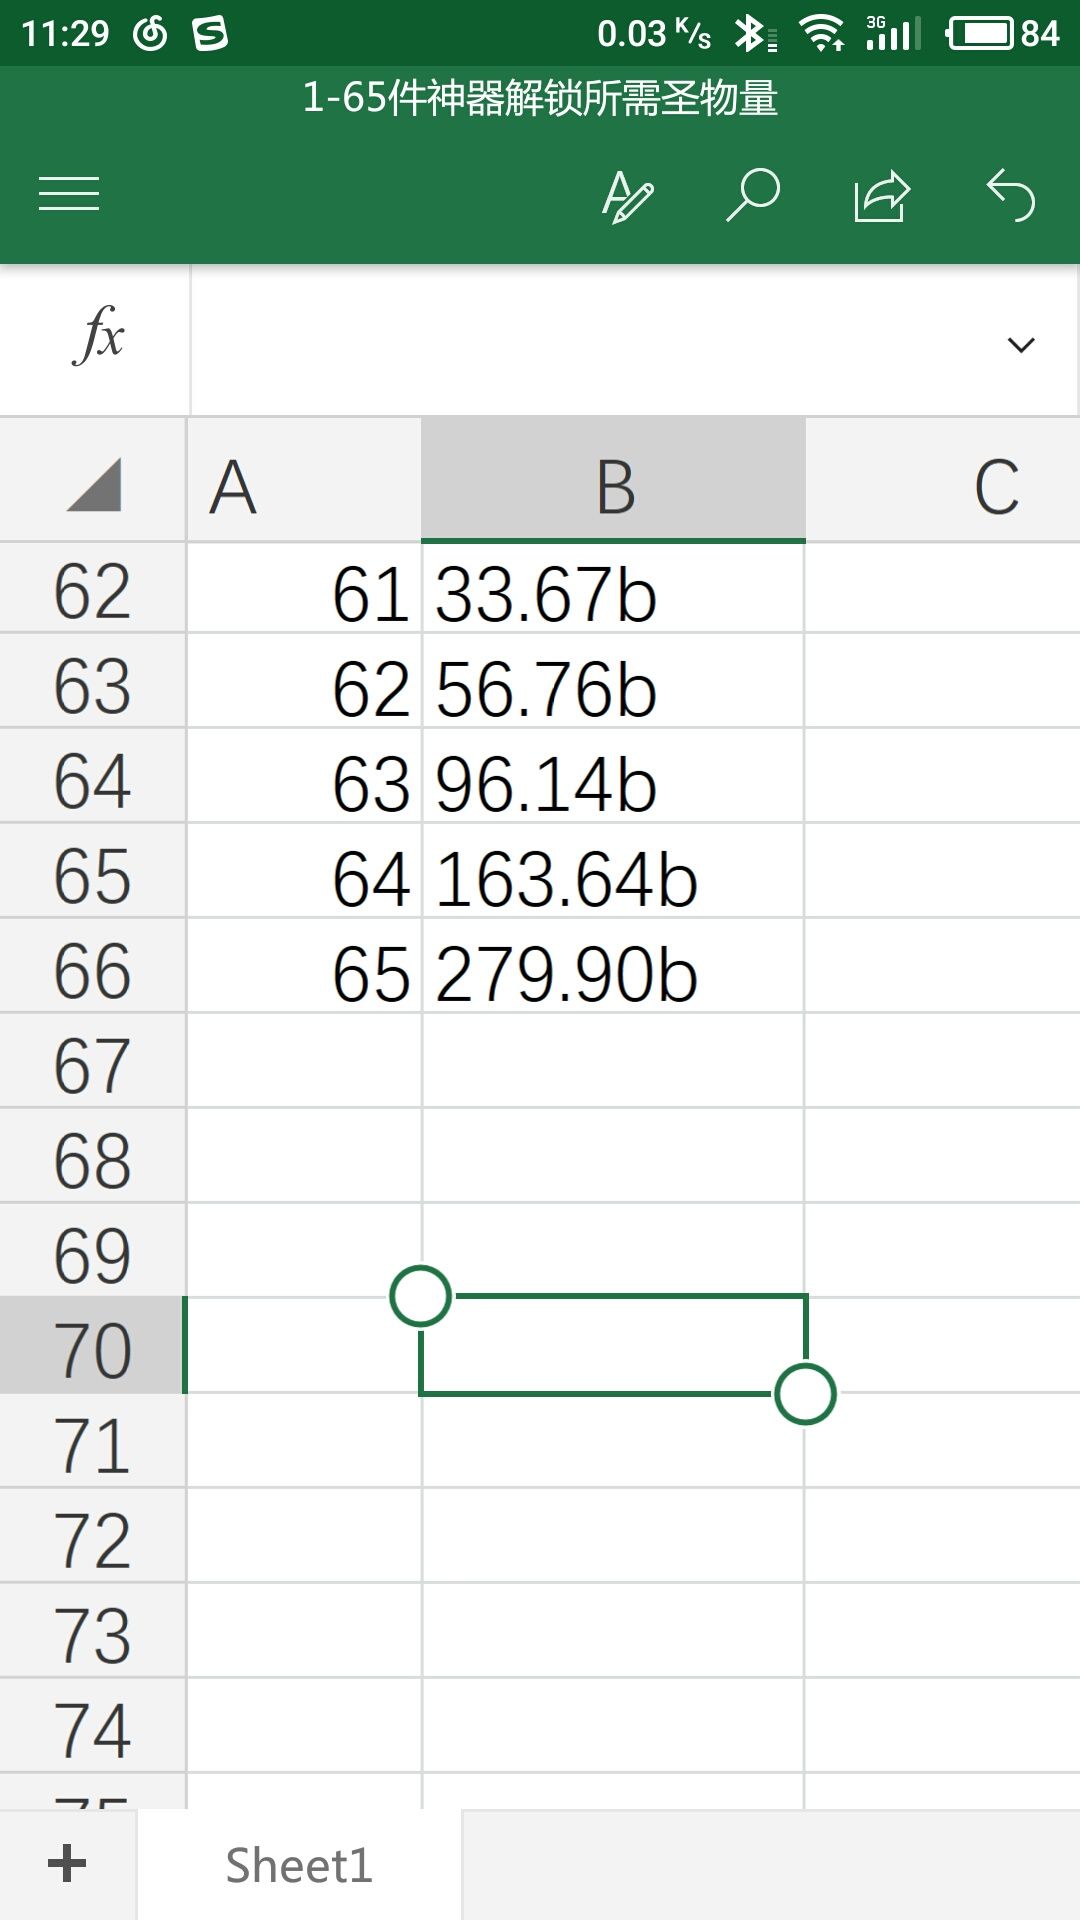Screen dimensions: 1080x1920
Task: Open the hamburger menu
Action: [69, 194]
